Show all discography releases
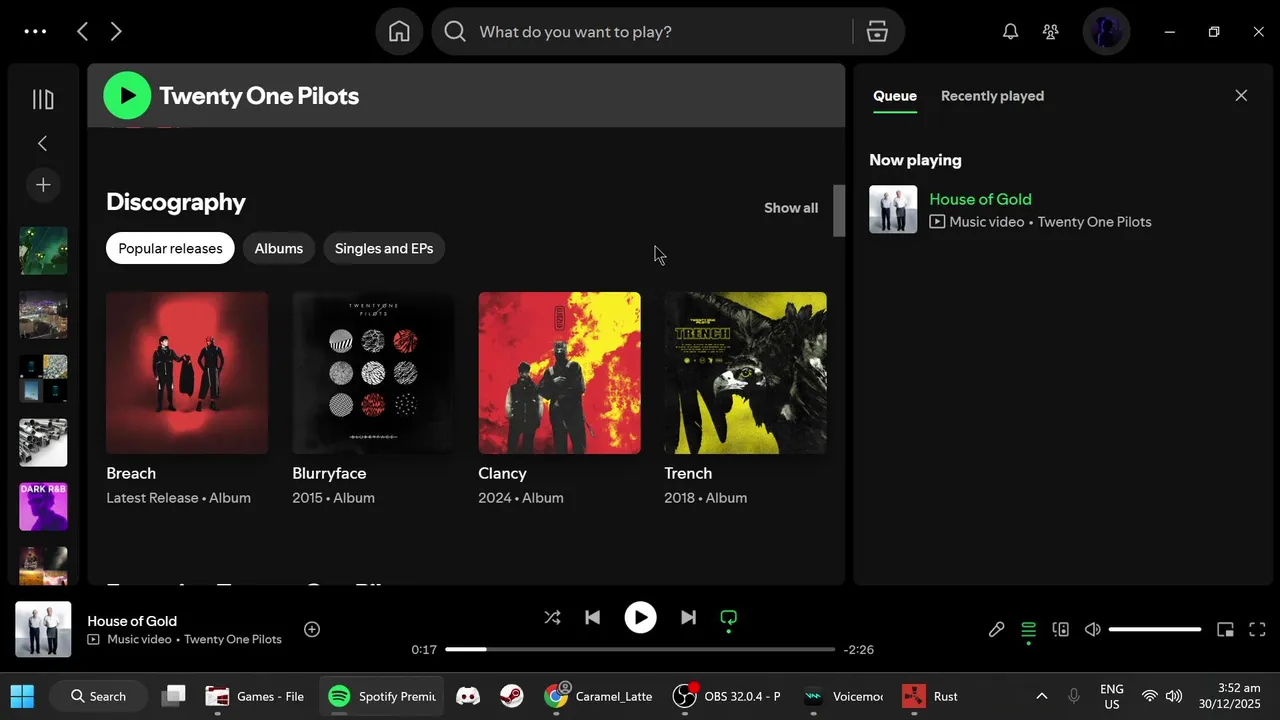 point(791,208)
